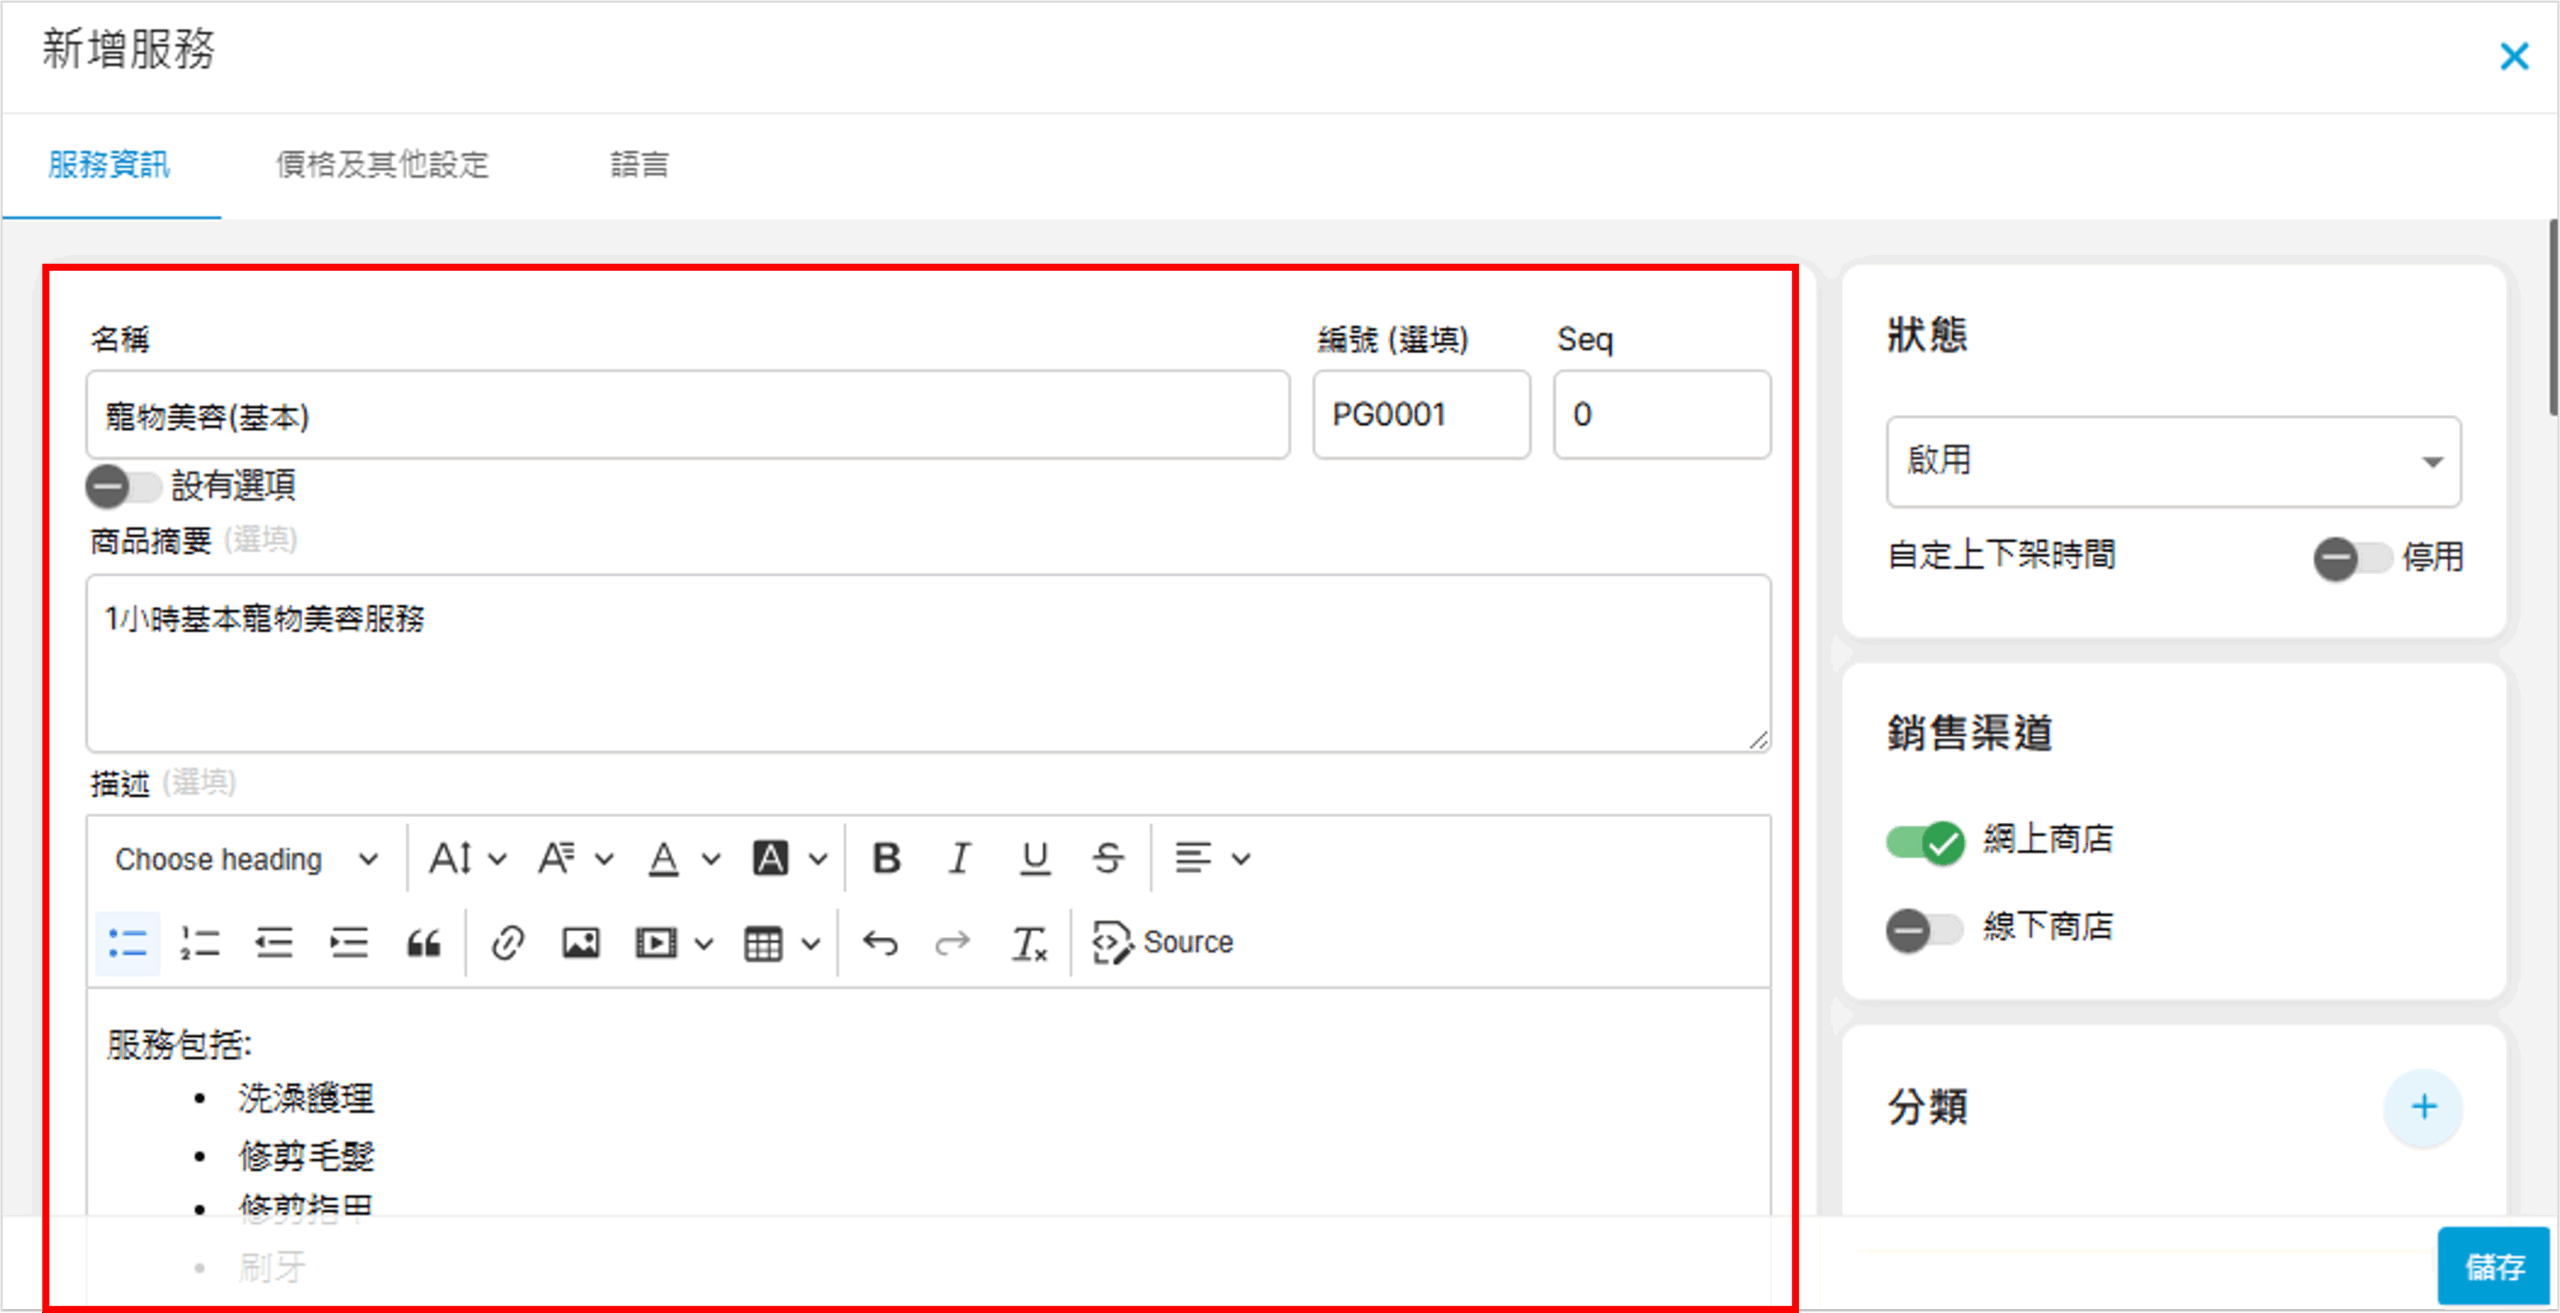Click the insert image icon
2560x1313 pixels.
pos(581,943)
